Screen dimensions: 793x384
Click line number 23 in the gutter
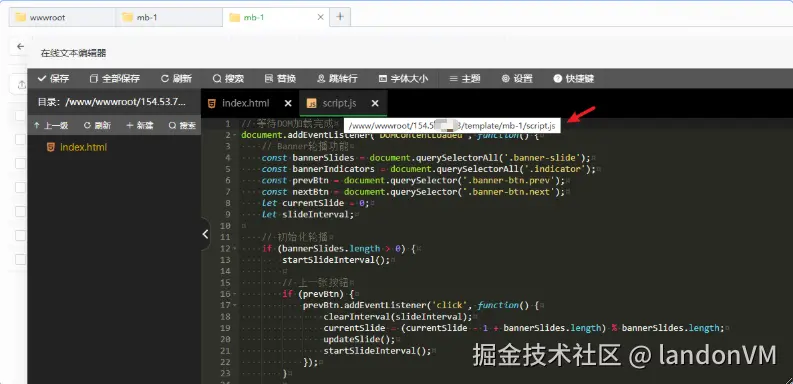(226, 373)
